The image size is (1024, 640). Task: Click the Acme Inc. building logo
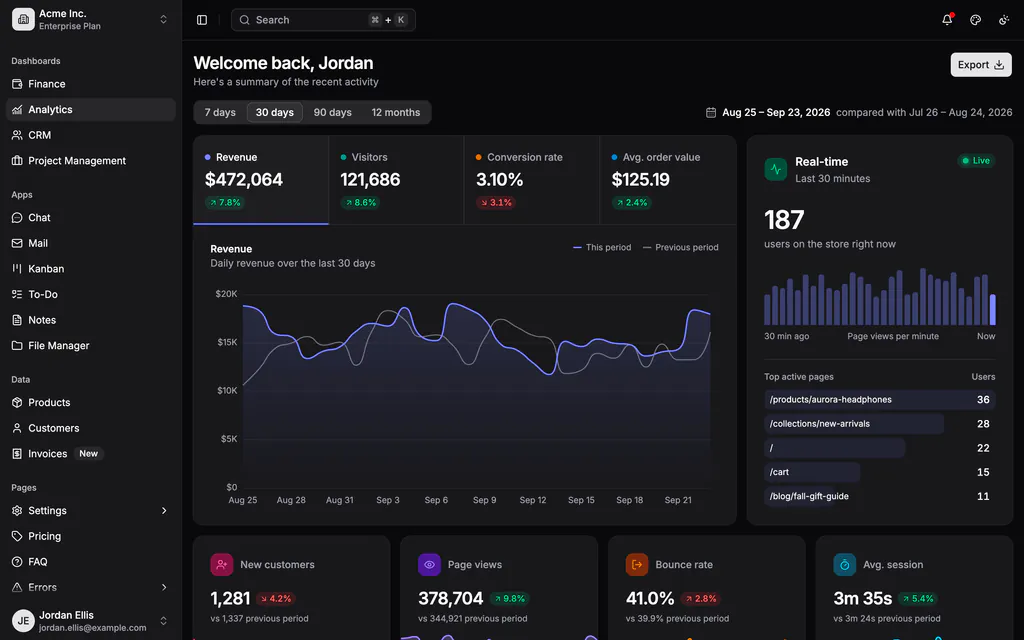pos(23,19)
